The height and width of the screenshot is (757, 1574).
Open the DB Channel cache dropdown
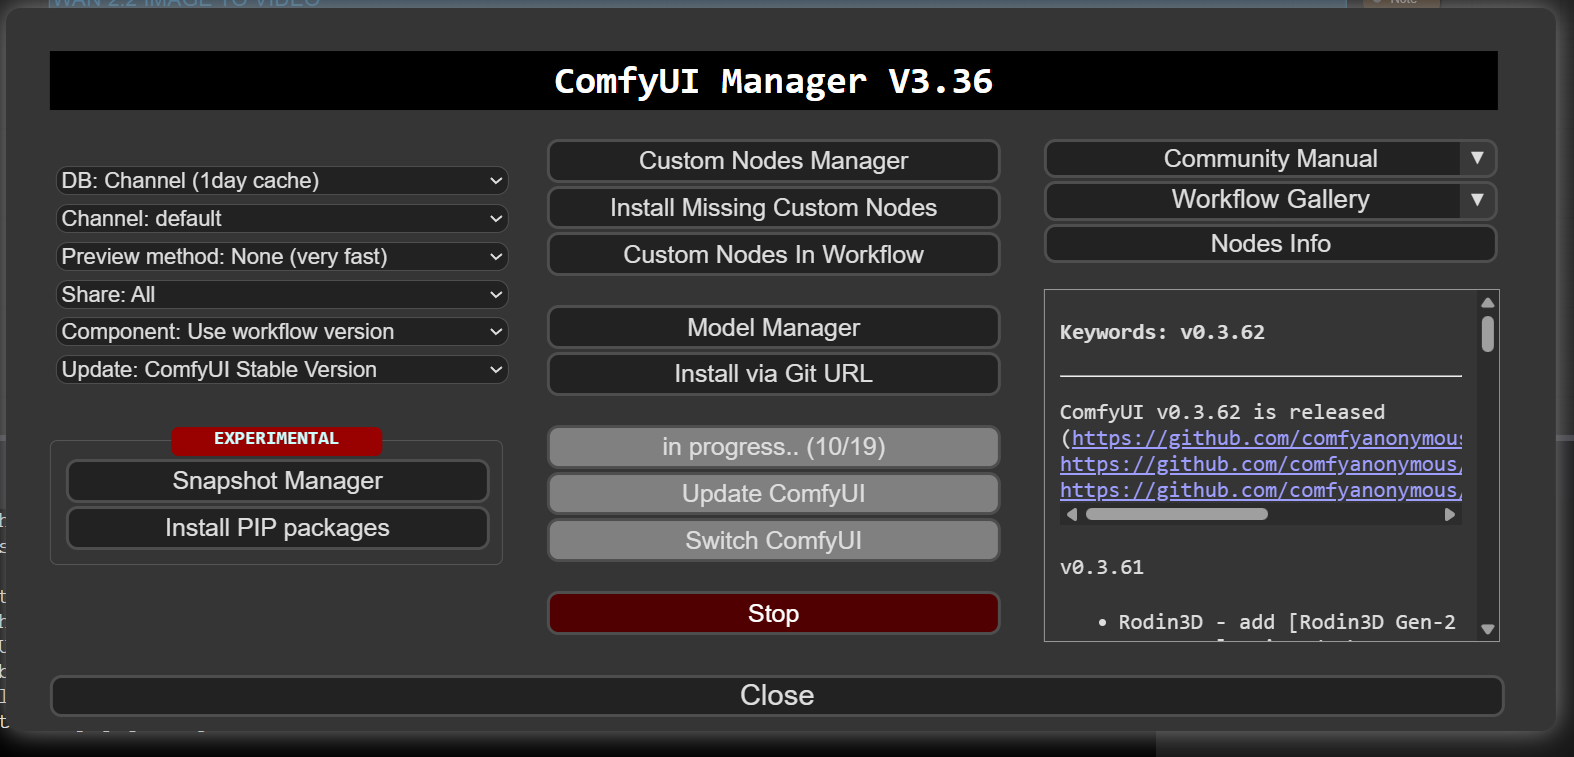point(282,181)
